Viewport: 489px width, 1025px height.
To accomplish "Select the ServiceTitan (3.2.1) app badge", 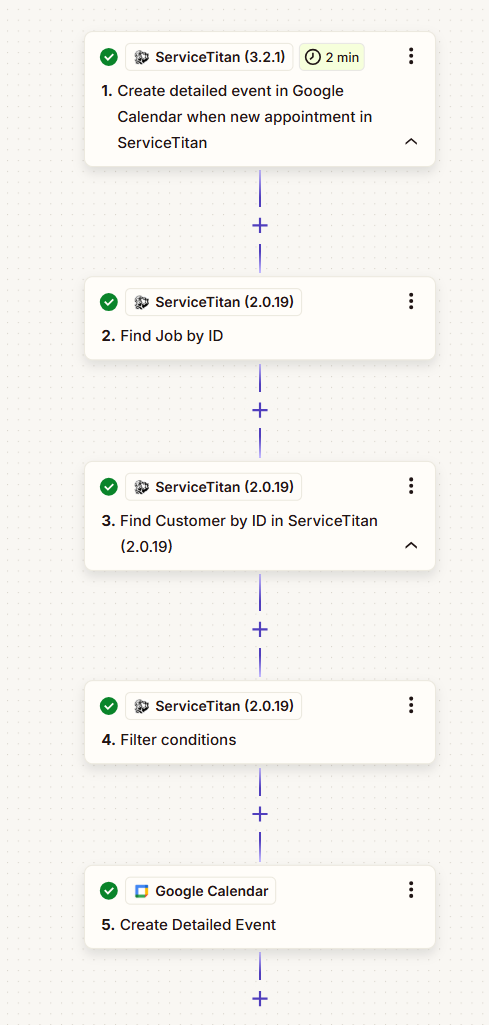I will pyautogui.click(x=209, y=57).
